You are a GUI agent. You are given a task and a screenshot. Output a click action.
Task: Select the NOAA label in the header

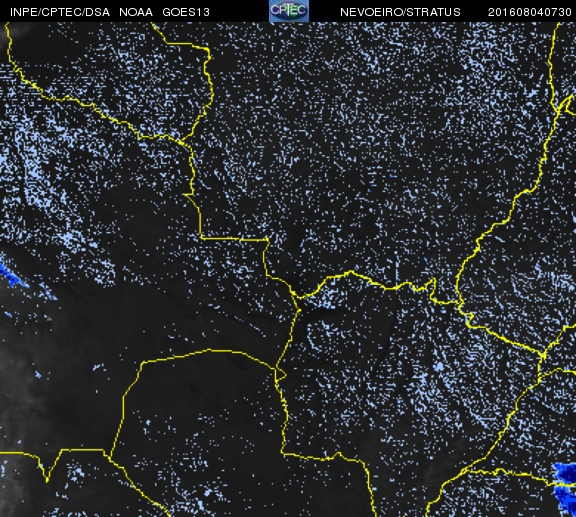click(136, 12)
